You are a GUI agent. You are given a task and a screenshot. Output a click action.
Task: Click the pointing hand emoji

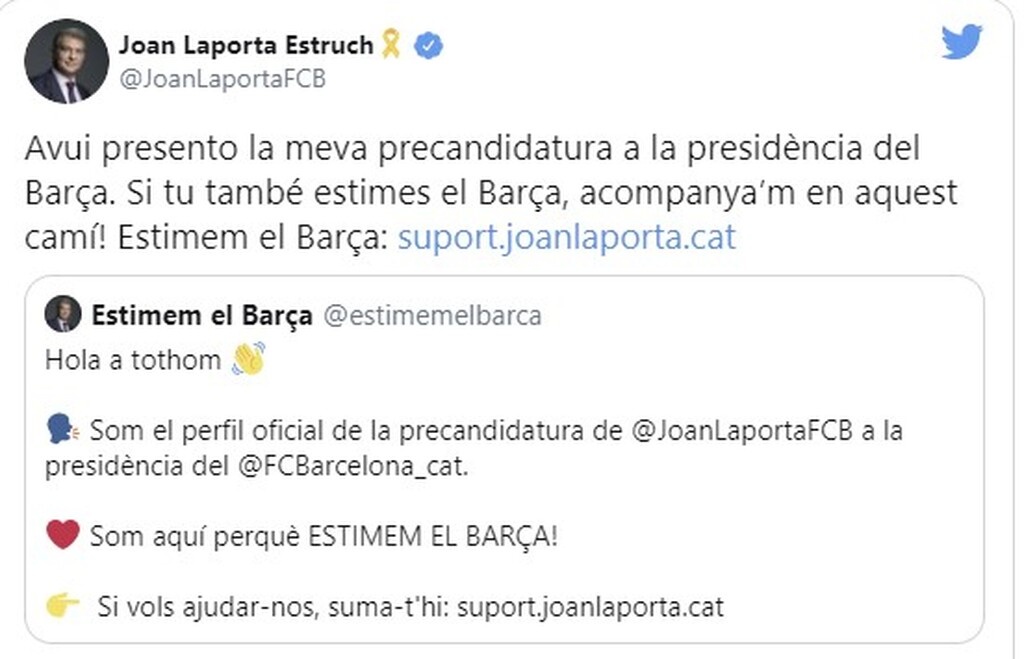(x=63, y=606)
